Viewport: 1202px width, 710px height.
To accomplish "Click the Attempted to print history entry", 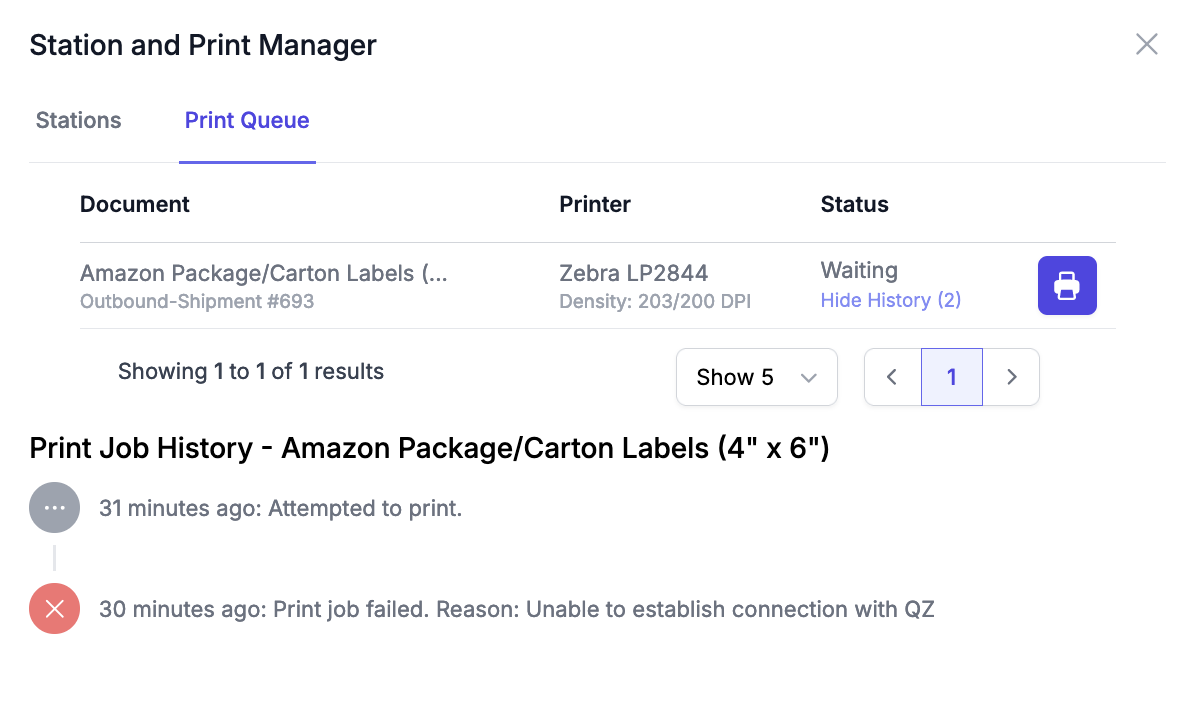I will 281,508.
